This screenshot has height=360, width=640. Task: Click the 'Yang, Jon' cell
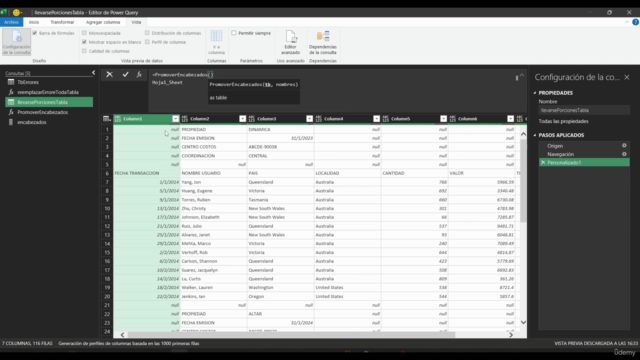click(213, 182)
